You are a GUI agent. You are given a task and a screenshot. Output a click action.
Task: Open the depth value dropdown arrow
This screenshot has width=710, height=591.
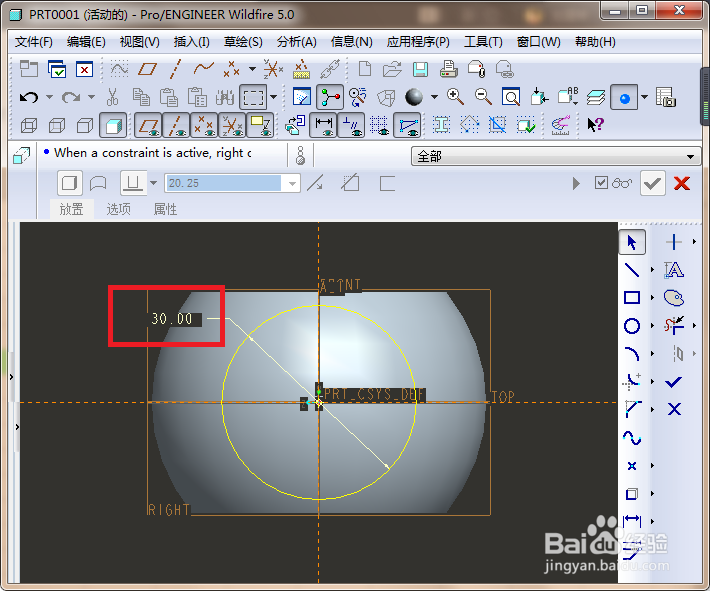[x=293, y=183]
